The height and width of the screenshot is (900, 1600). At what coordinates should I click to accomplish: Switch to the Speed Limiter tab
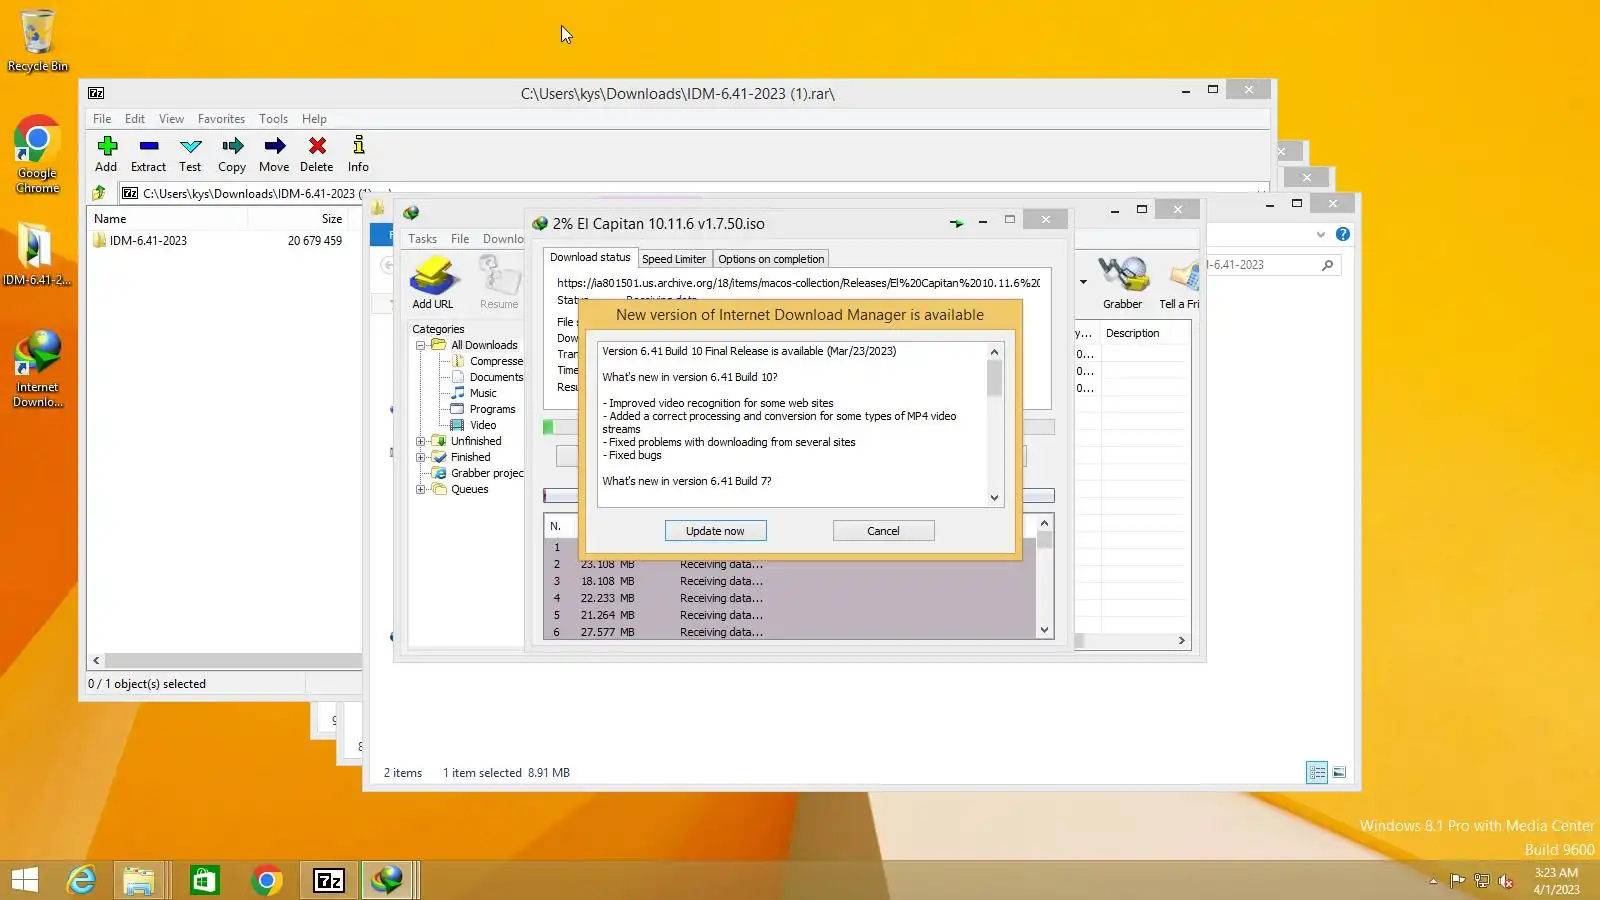[674, 259]
